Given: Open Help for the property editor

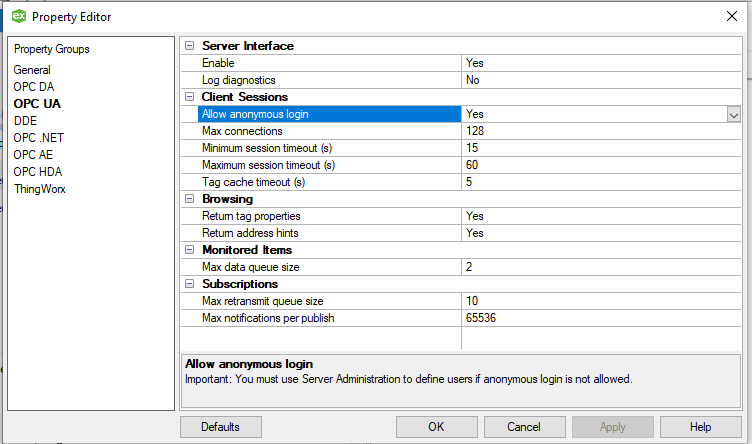Looking at the screenshot, I should coord(700,427).
